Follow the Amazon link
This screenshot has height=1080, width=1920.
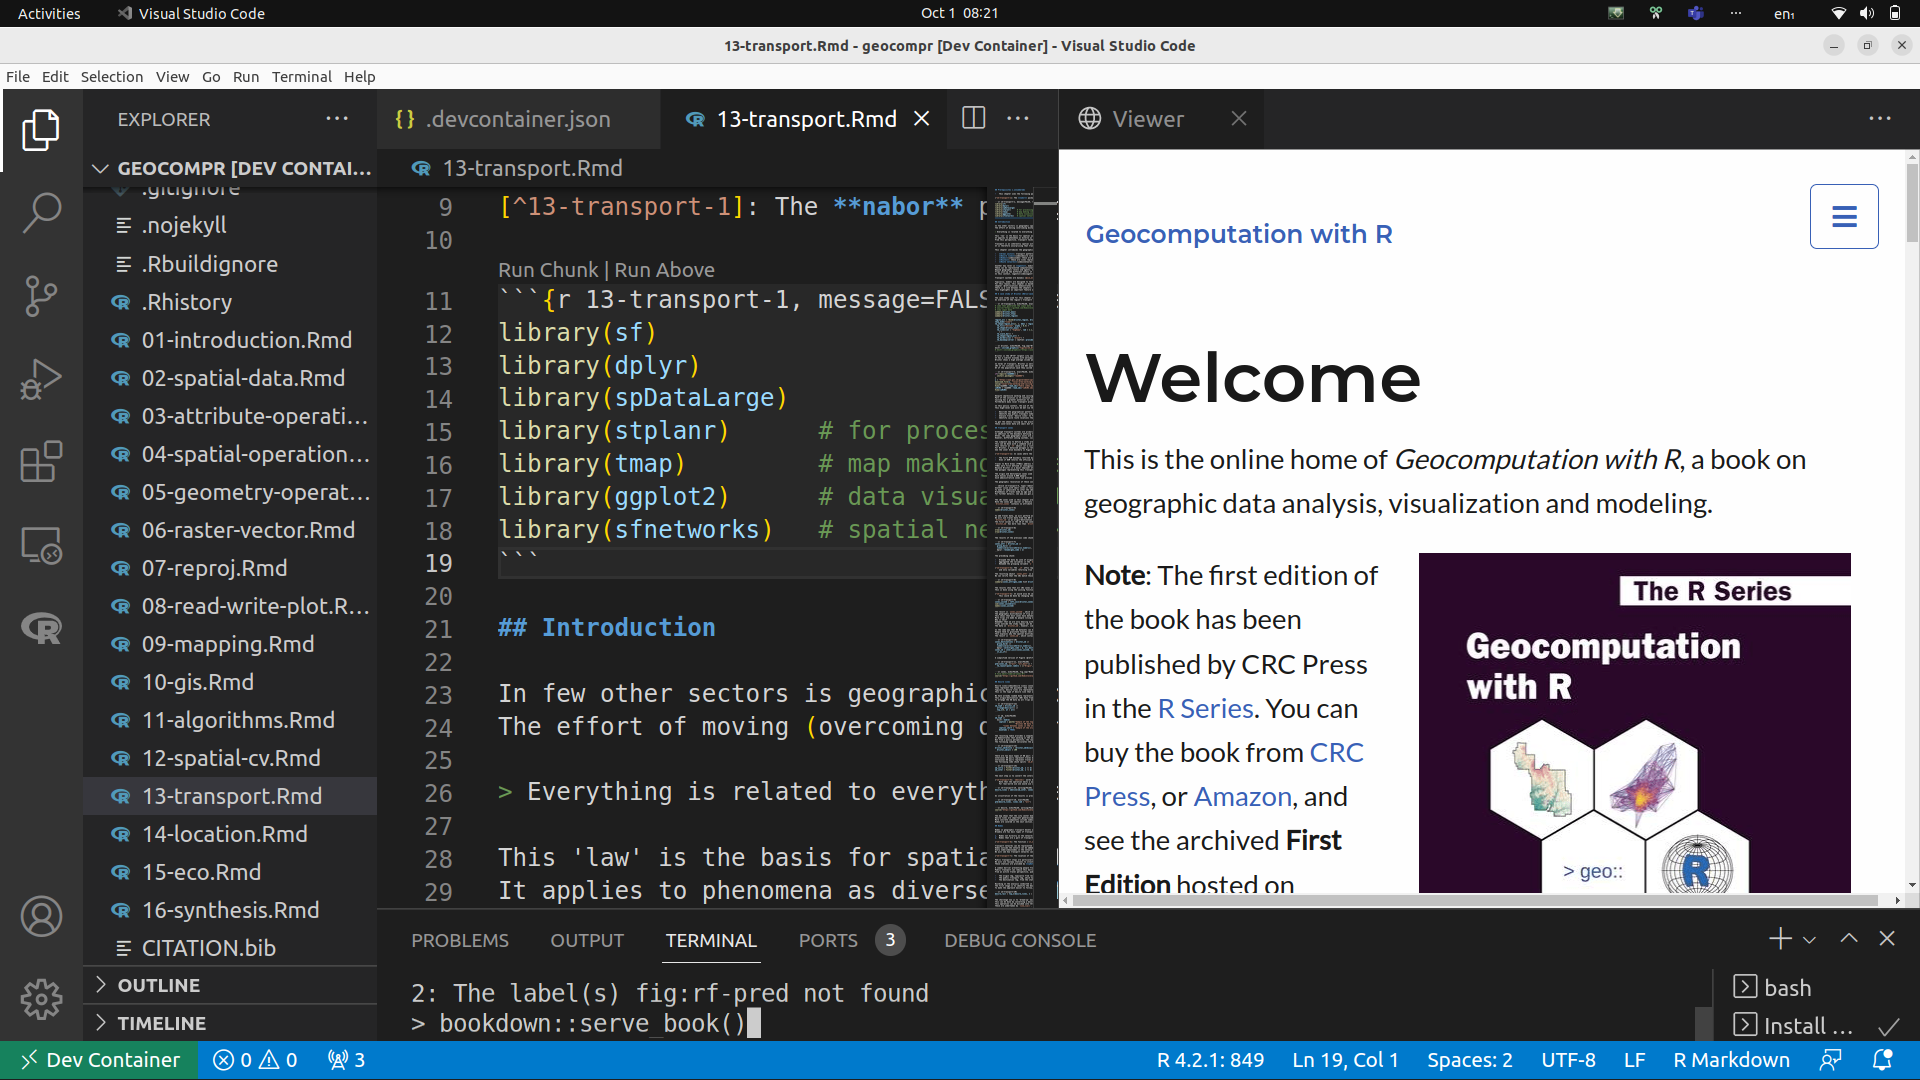coord(1243,797)
